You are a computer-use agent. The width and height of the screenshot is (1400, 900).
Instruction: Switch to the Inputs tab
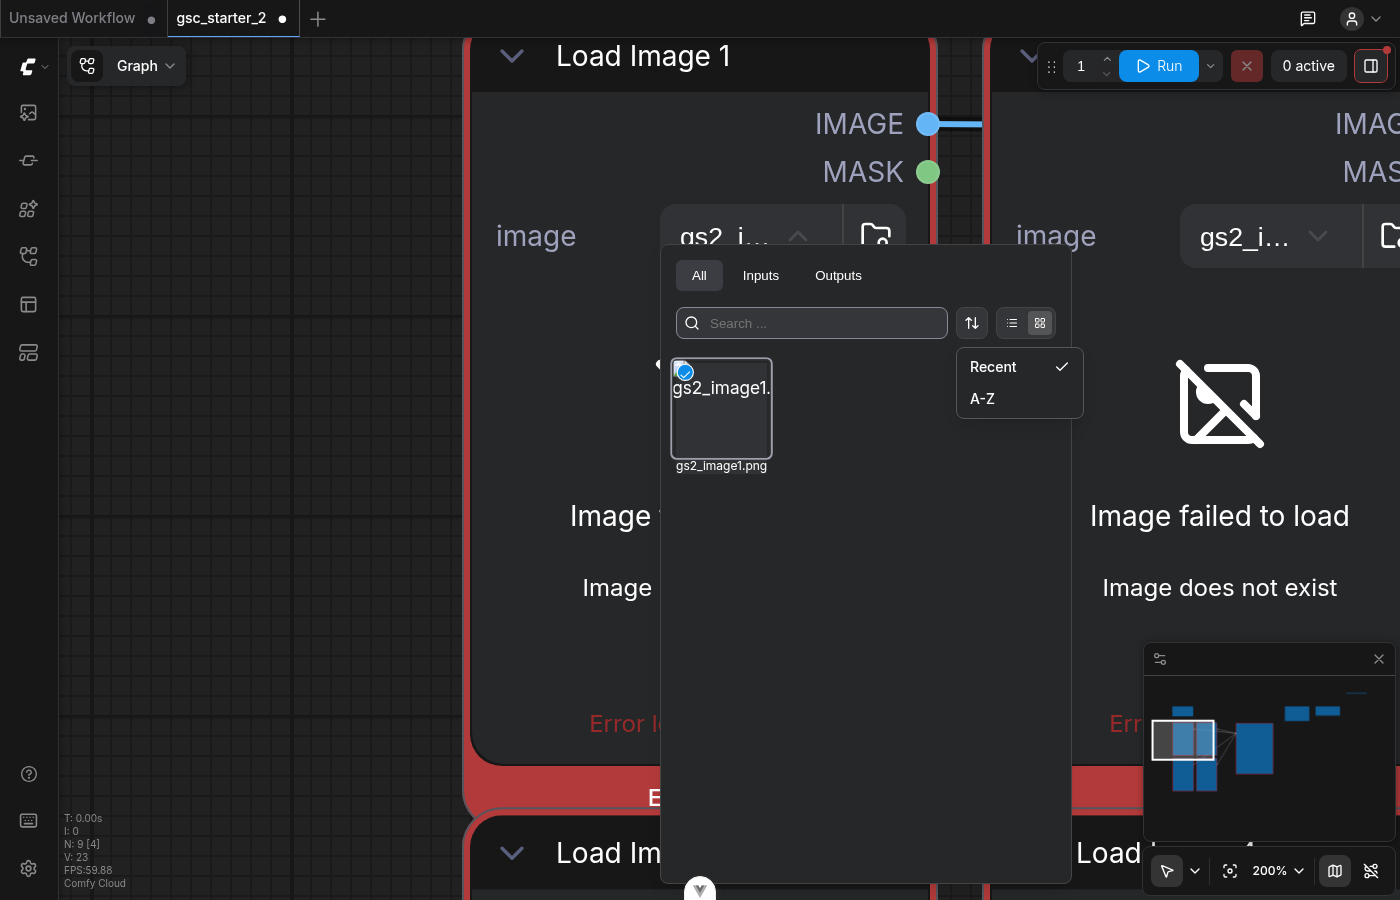(x=760, y=276)
